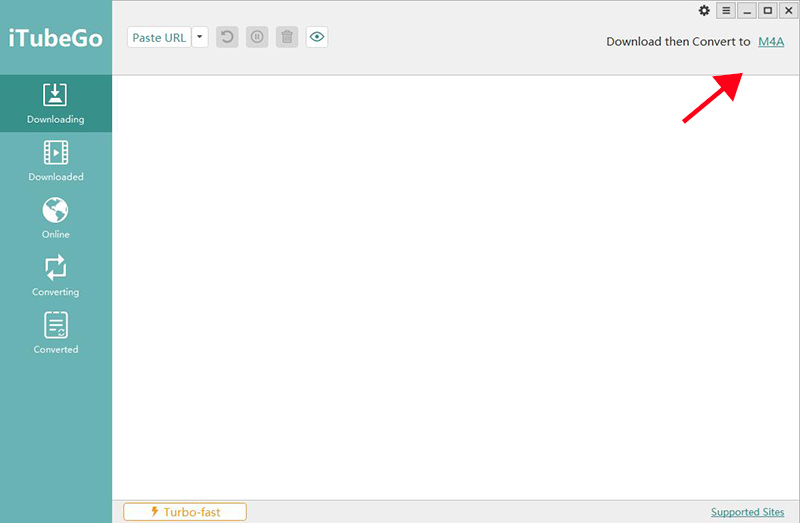Minimize the iTubeGo window

coord(747,11)
